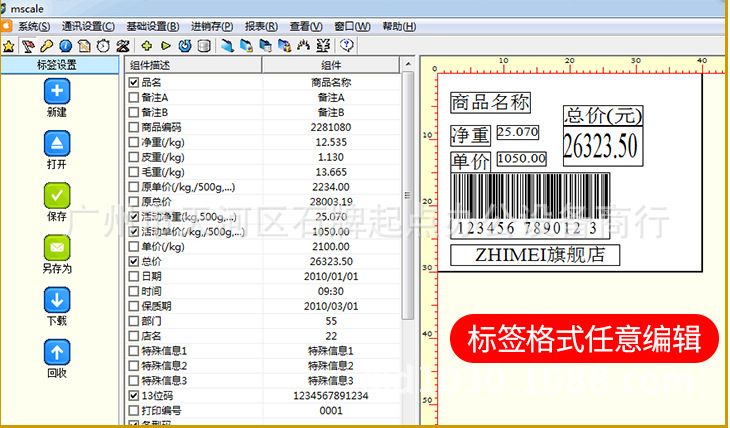Click the component list scroll-up arrow
This screenshot has width=730, height=428.
[x=408, y=64]
